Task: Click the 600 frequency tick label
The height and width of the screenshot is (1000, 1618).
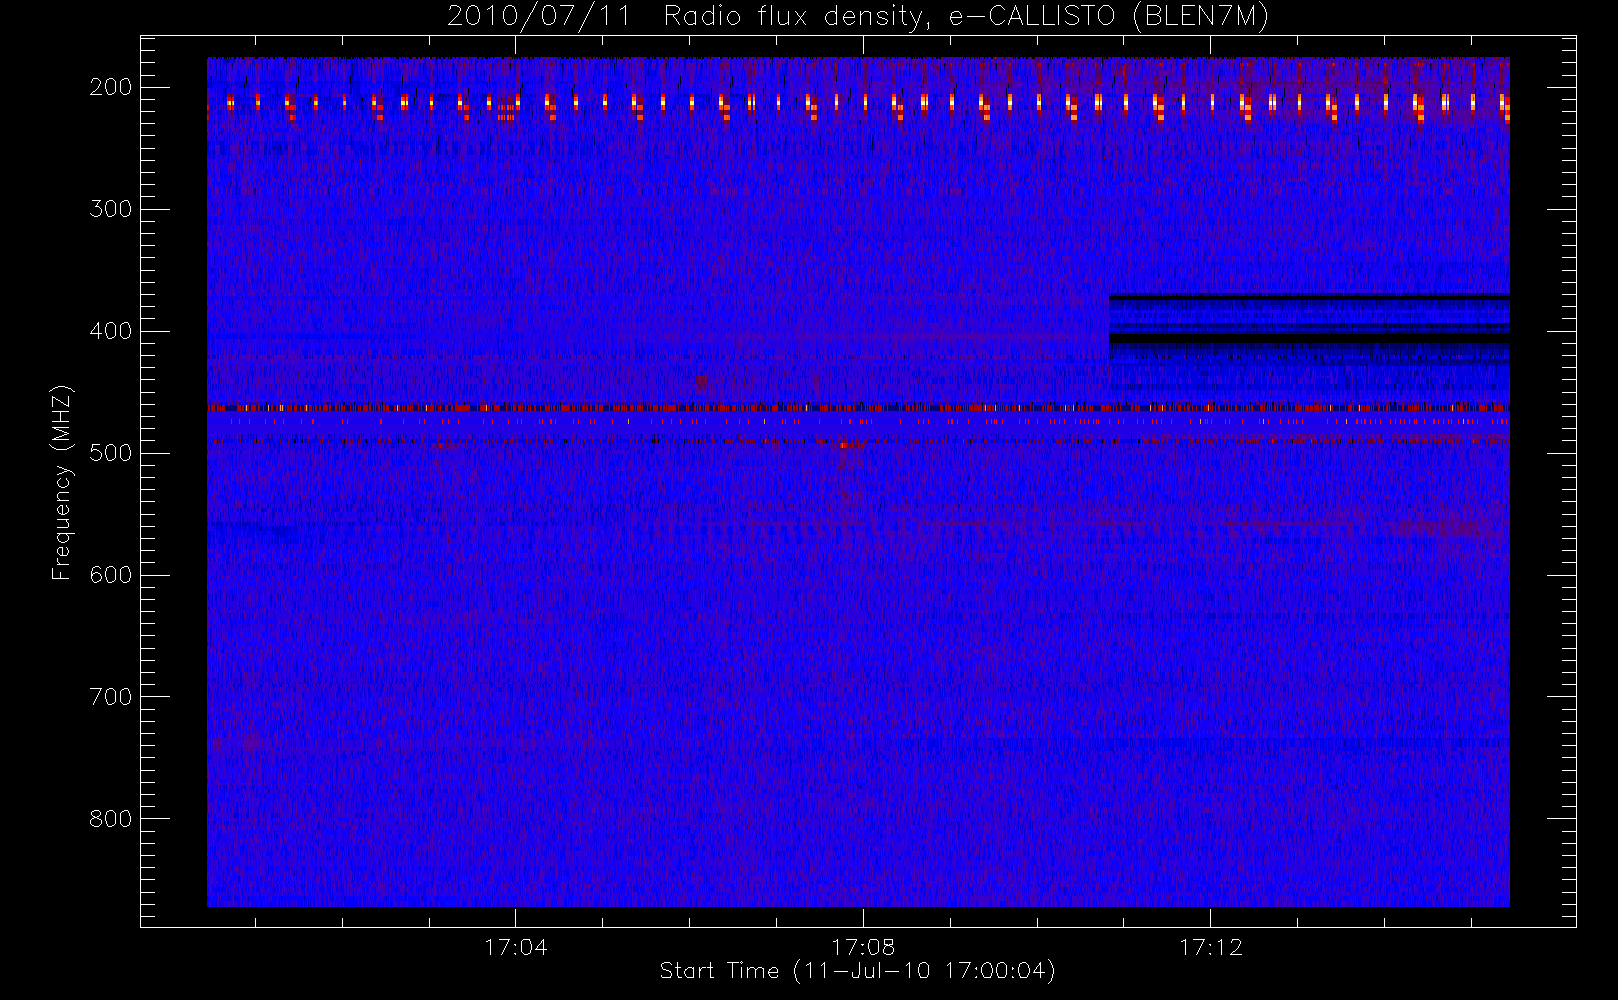Action: pos(110,575)
